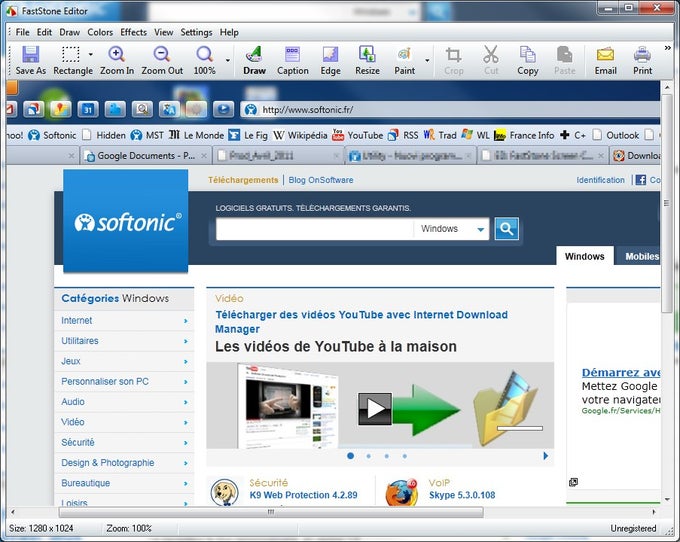This screenshot has height=542, width=680.
Task: Click the Softonic logo
Action: coord(126,221)
